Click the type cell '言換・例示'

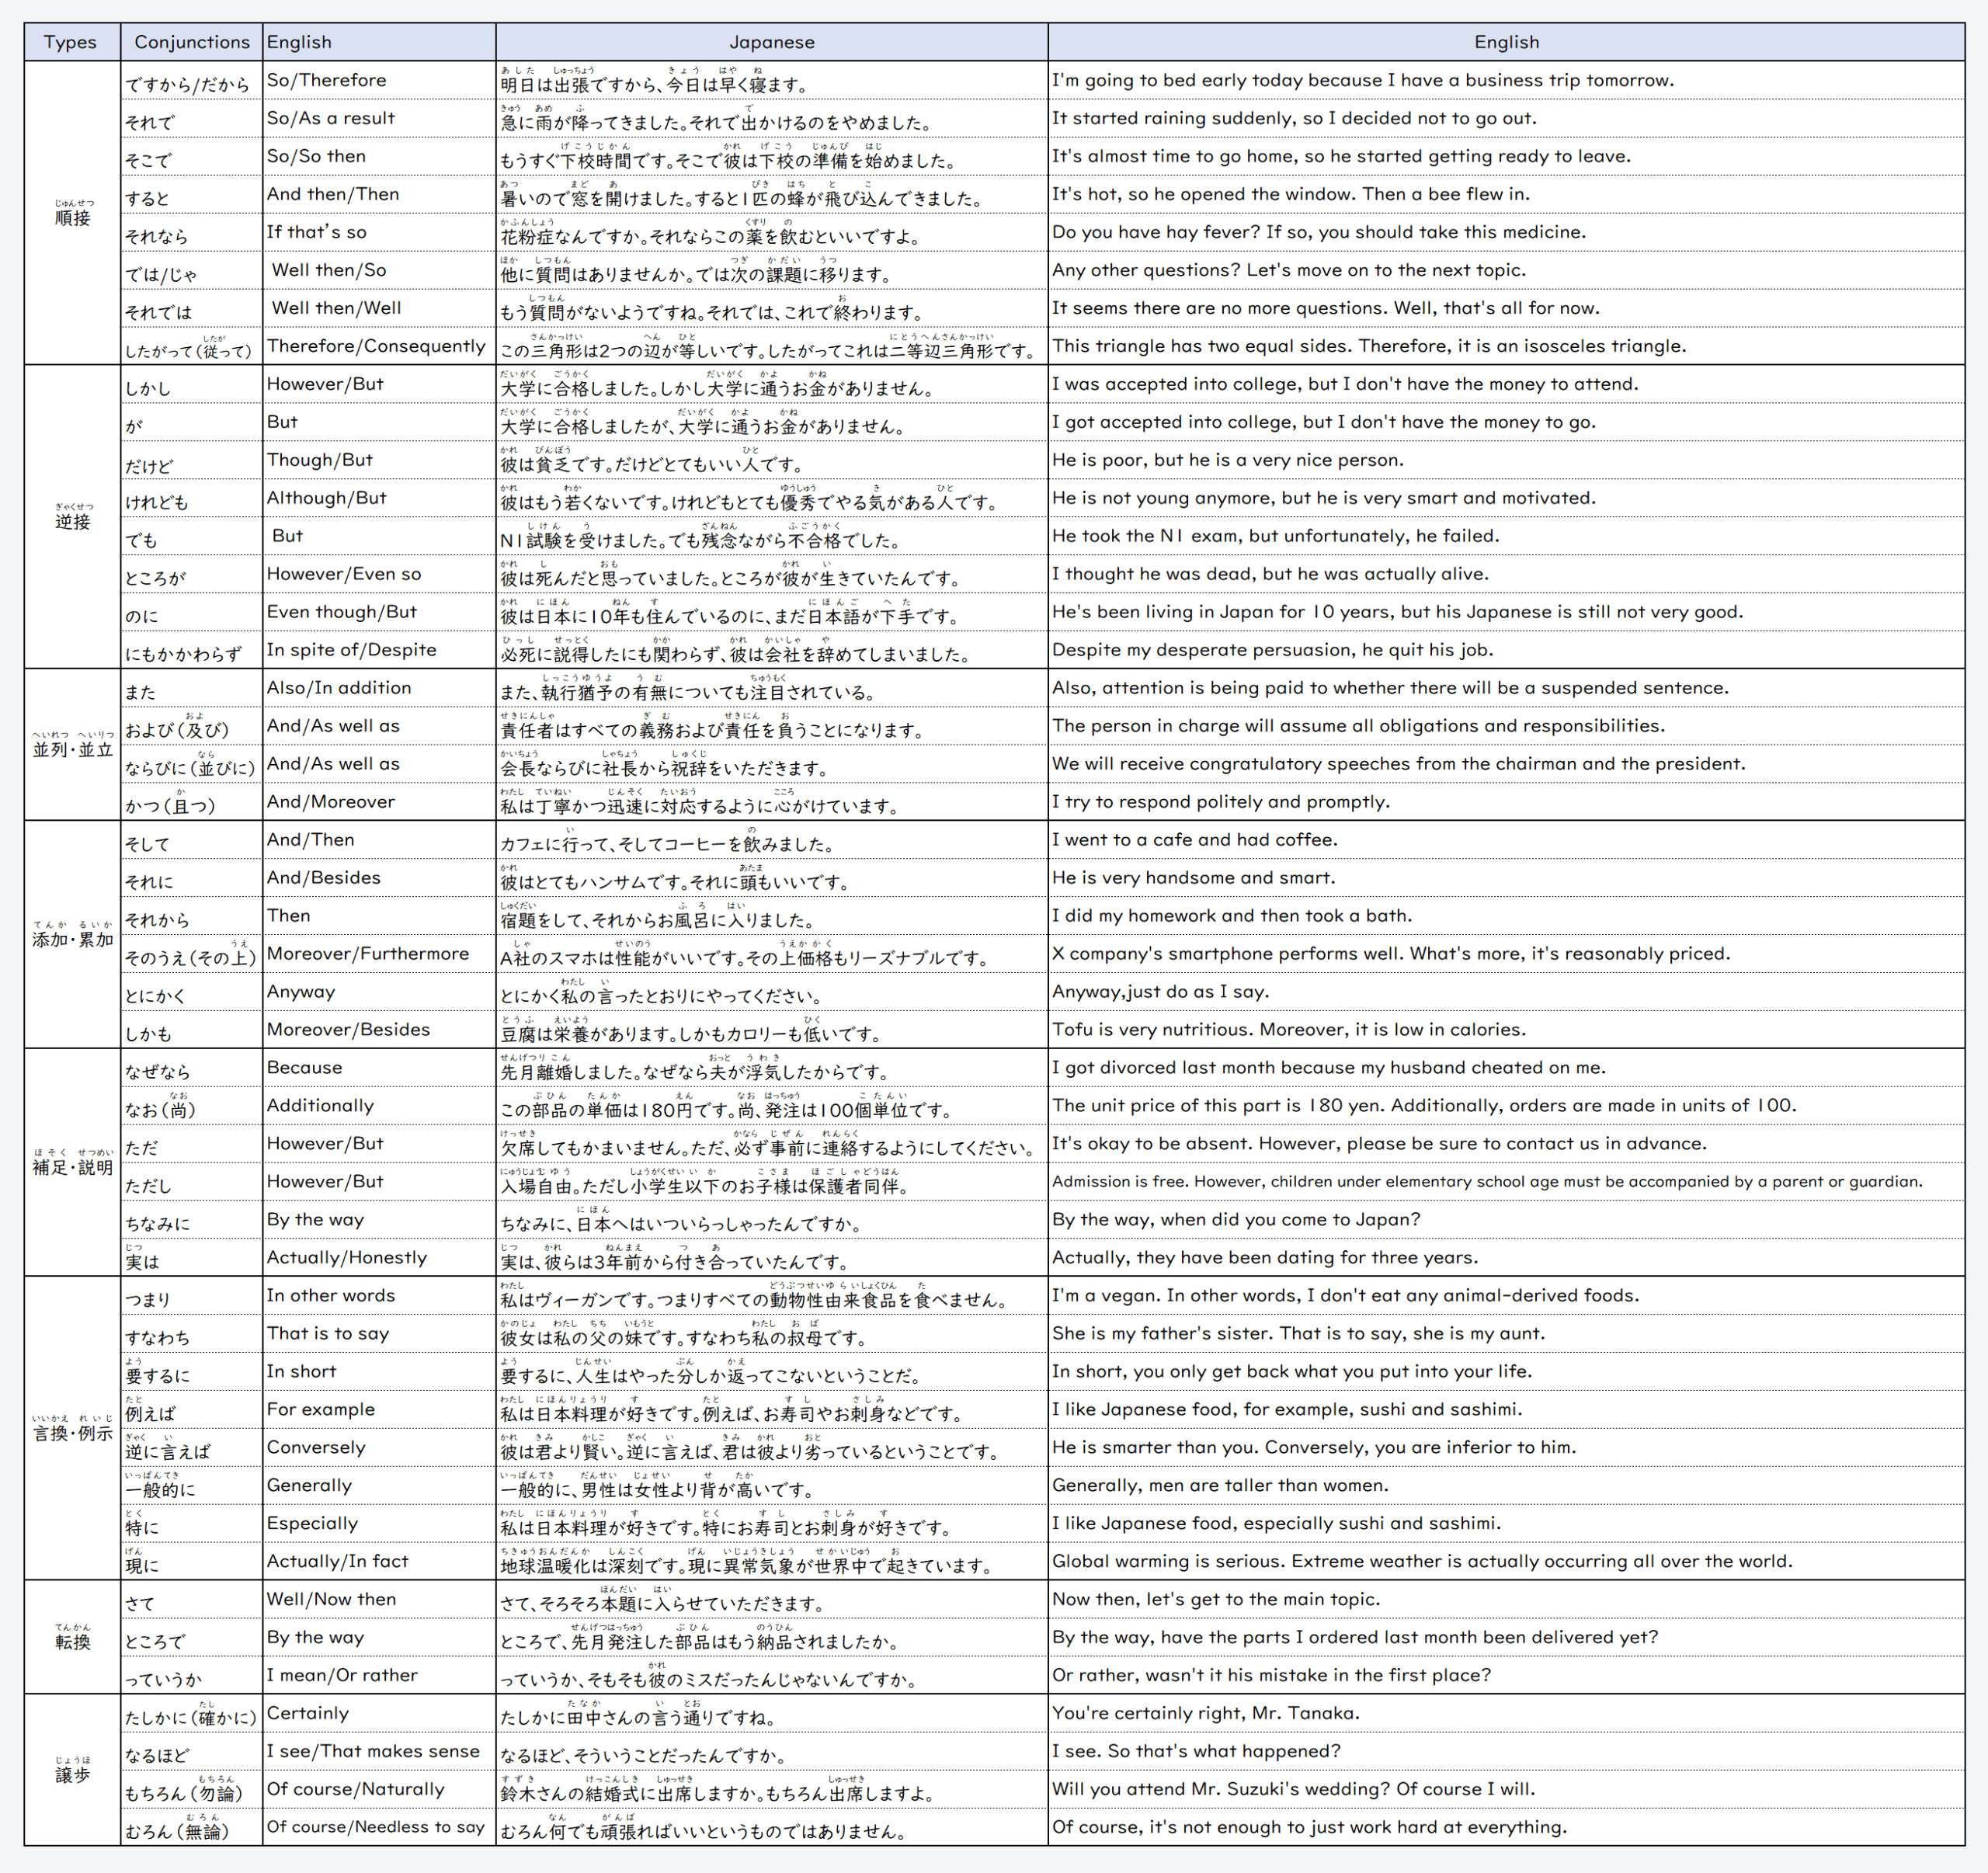pos(72,1429)
